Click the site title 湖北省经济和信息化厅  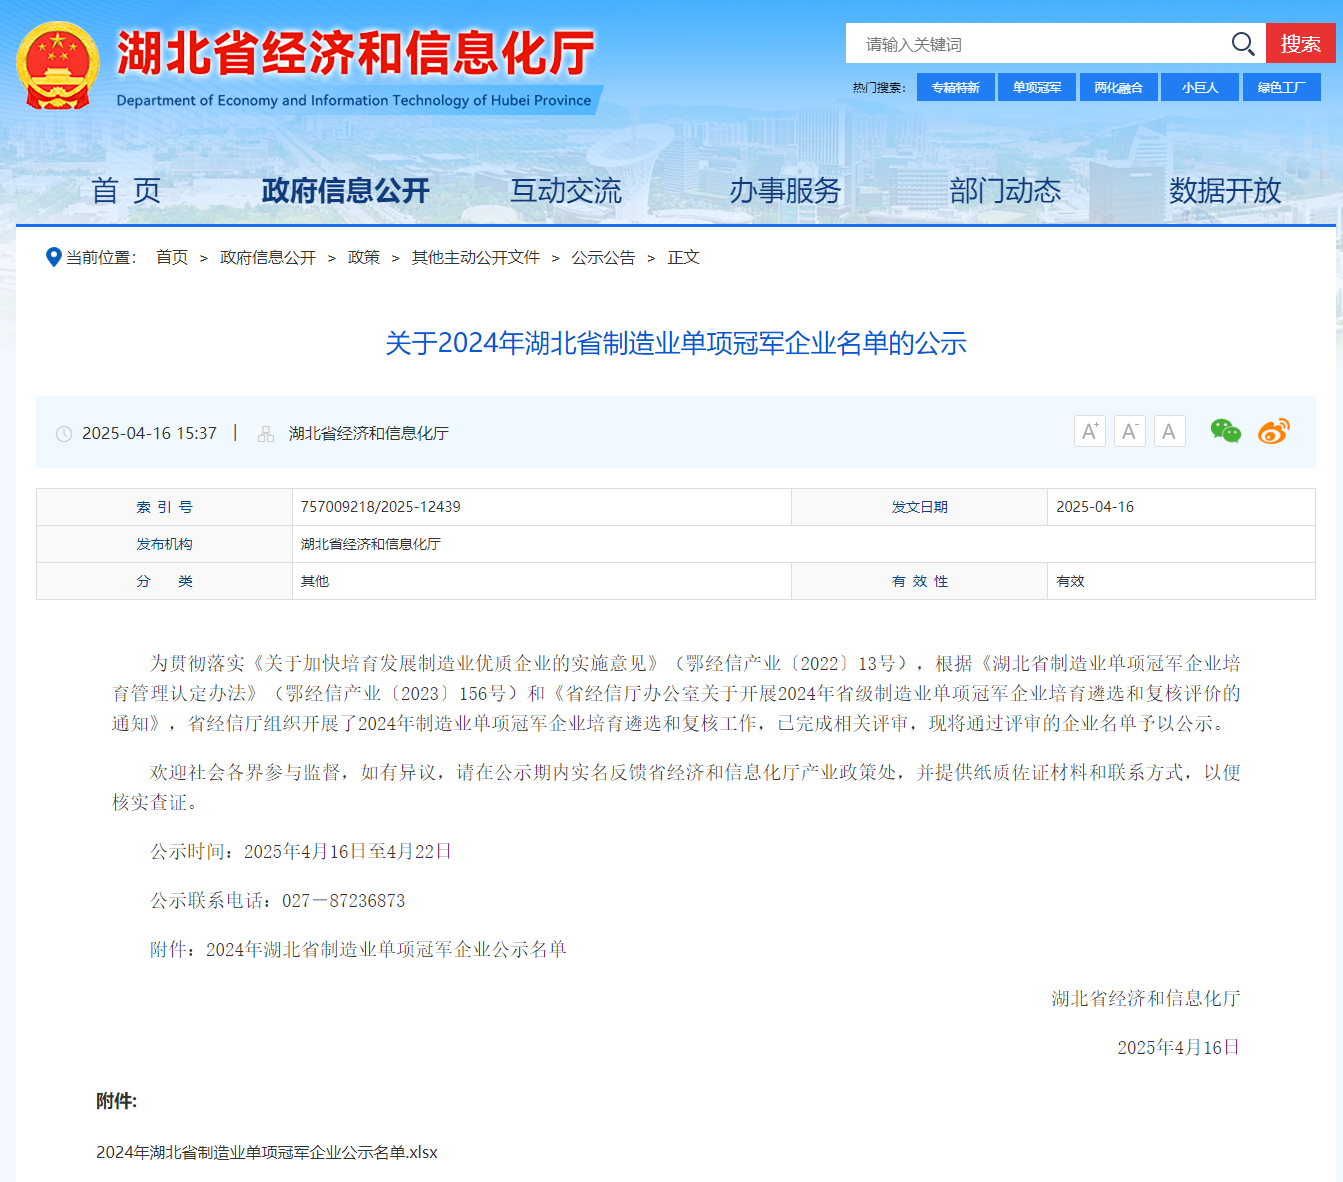356,53
